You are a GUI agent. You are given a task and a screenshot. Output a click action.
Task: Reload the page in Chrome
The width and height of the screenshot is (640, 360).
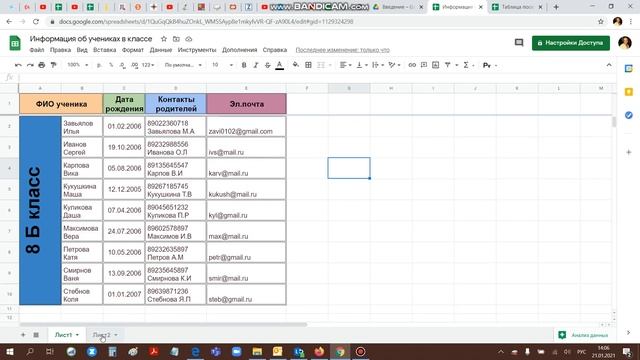pyautogui.click(x=36, y=22)
